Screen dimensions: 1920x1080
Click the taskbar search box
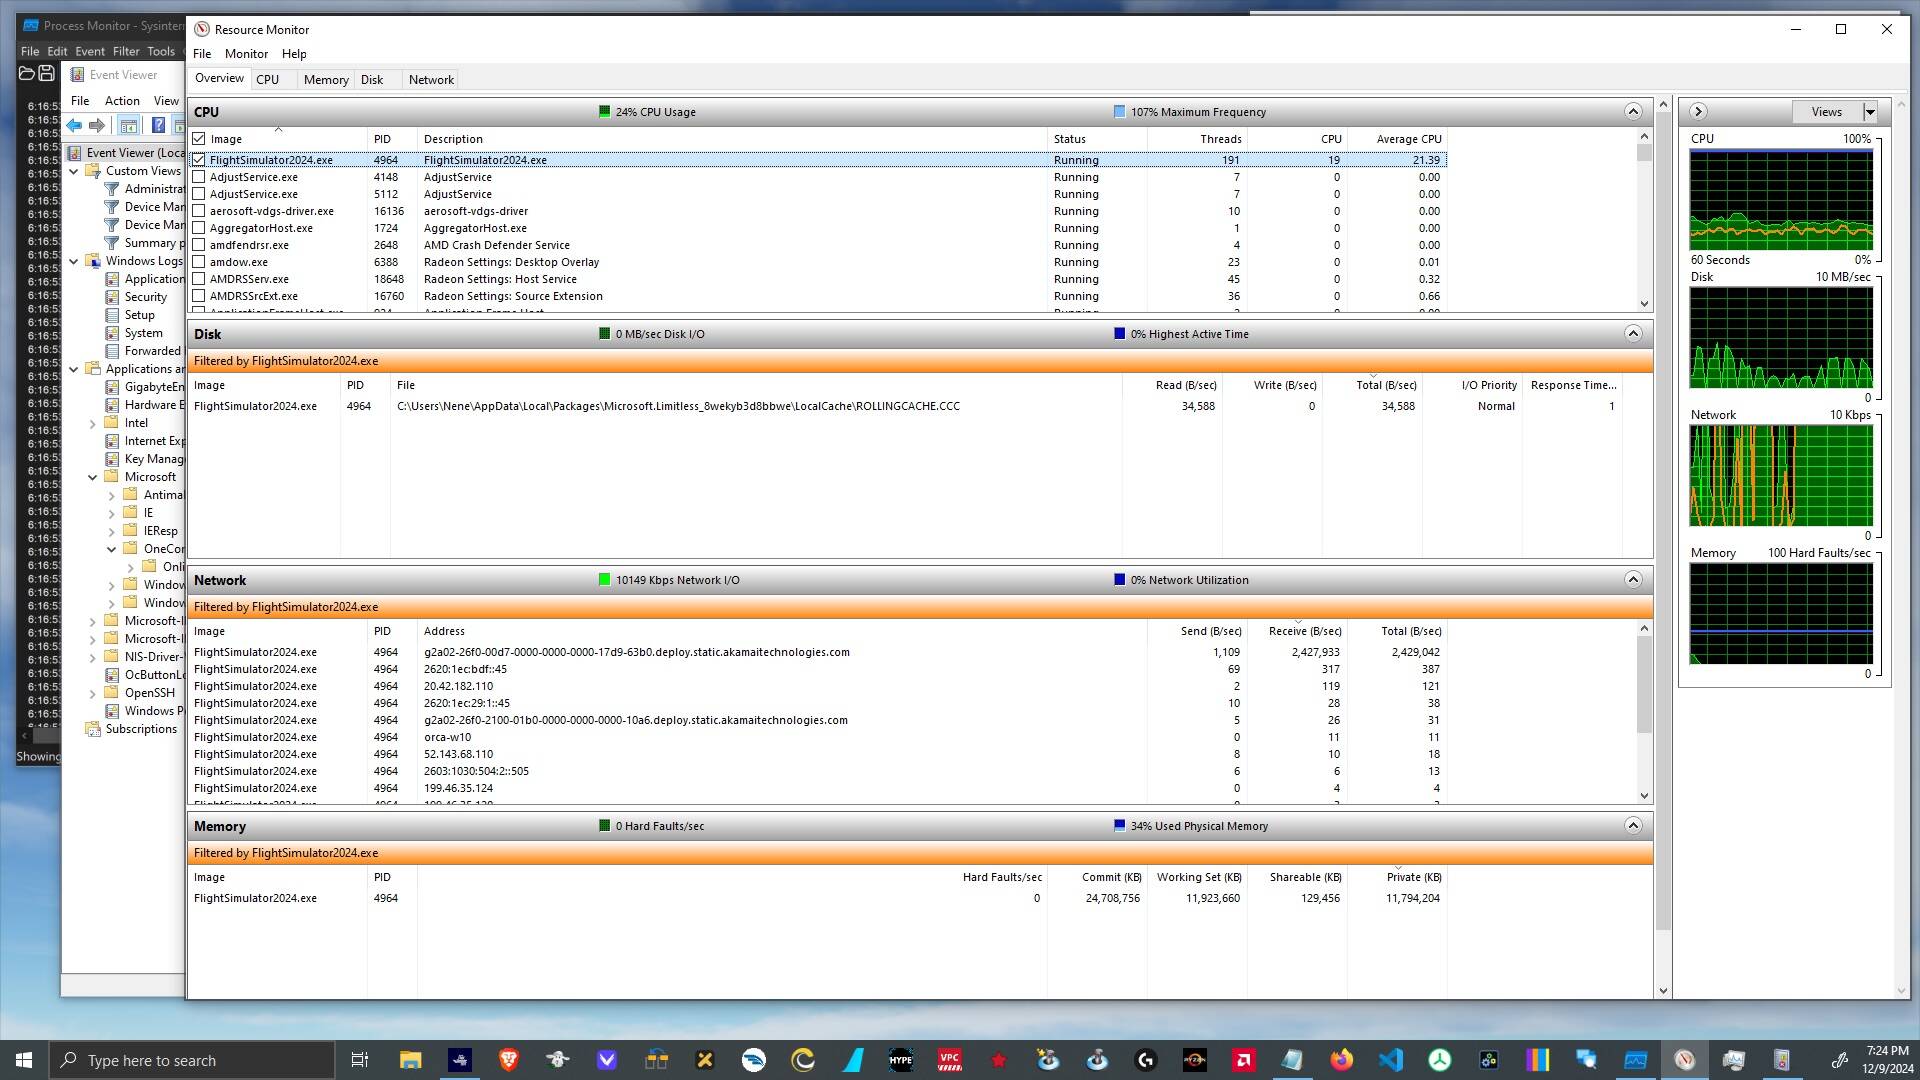pyautogui.click(x=192, y=1060)
